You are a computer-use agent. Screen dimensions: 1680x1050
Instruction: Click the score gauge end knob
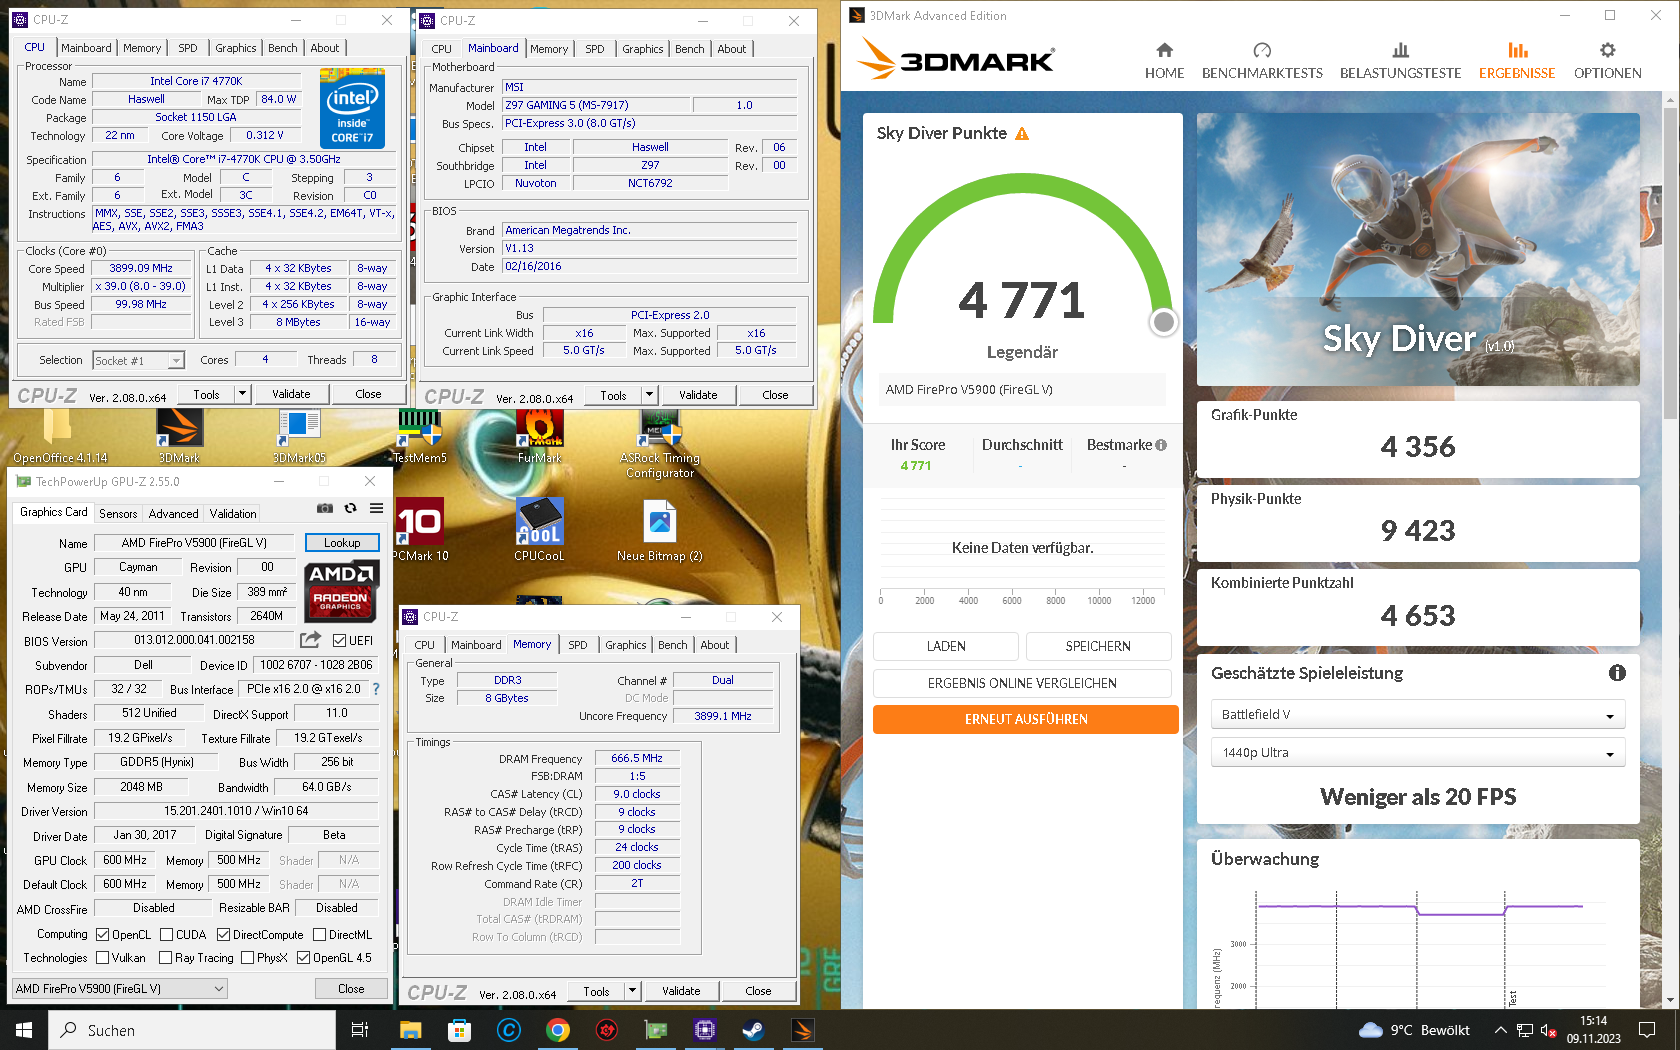[x=1164, y=322]
